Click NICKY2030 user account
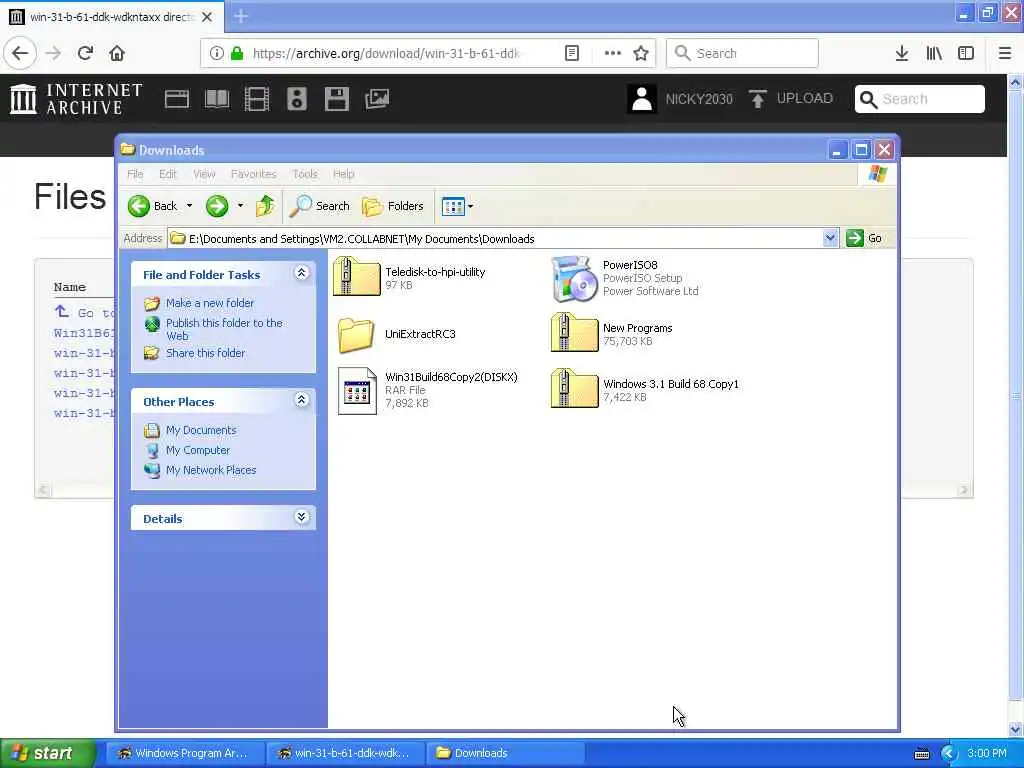The width and height of the screenshot is (1024, 768). pyautogui.click(x=680, y=99)
